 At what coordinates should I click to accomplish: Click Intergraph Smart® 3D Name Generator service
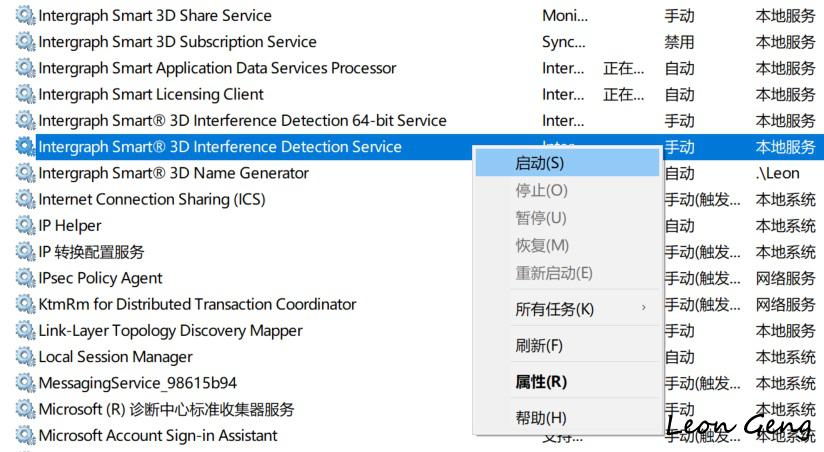[173, 173]
